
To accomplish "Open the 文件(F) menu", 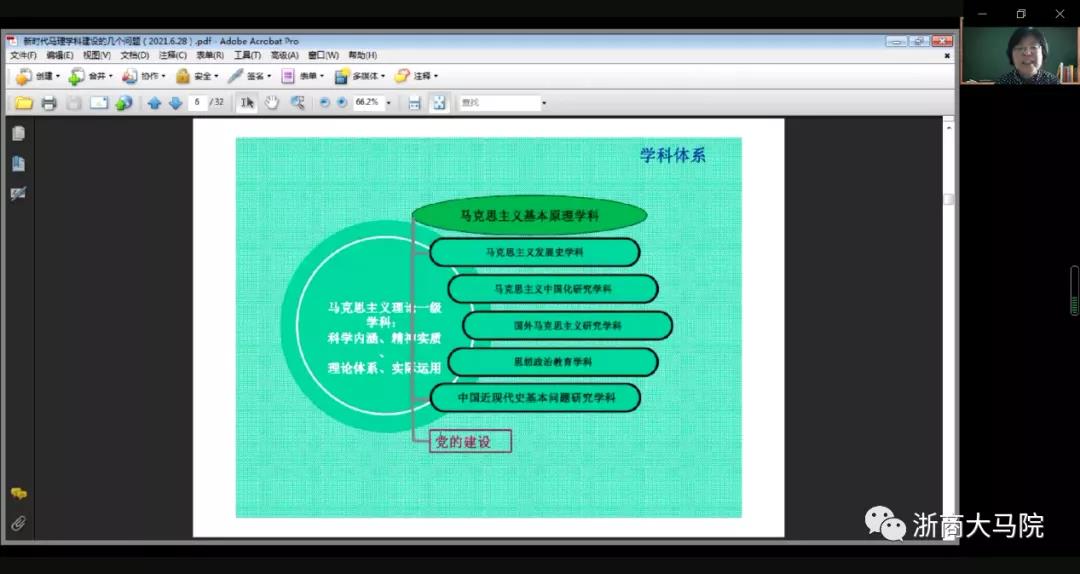I will point(23,55).
